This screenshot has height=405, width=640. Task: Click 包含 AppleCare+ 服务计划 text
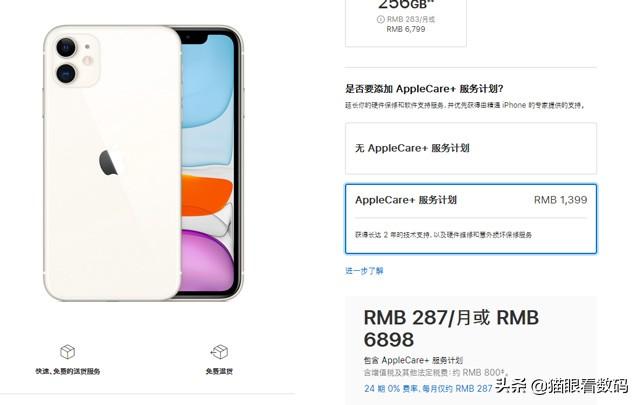pos(413,360)
